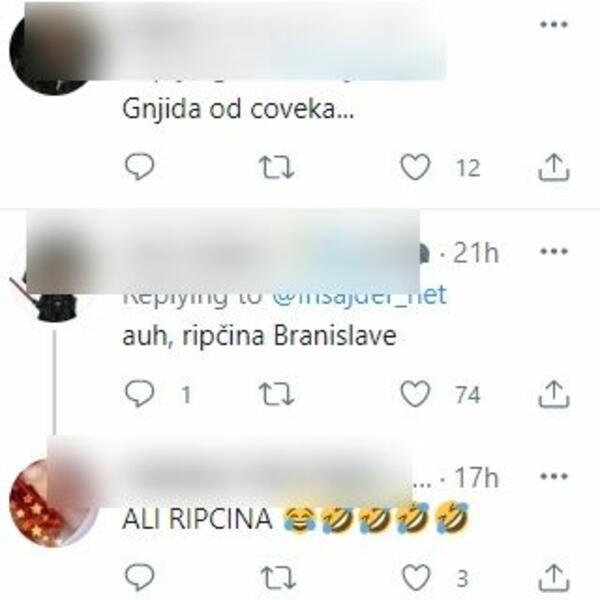This screenshot has height=600, width=600.
Task: Like the tweet with 3 likes
Action: pyautogui.click(x=416, y=577)
